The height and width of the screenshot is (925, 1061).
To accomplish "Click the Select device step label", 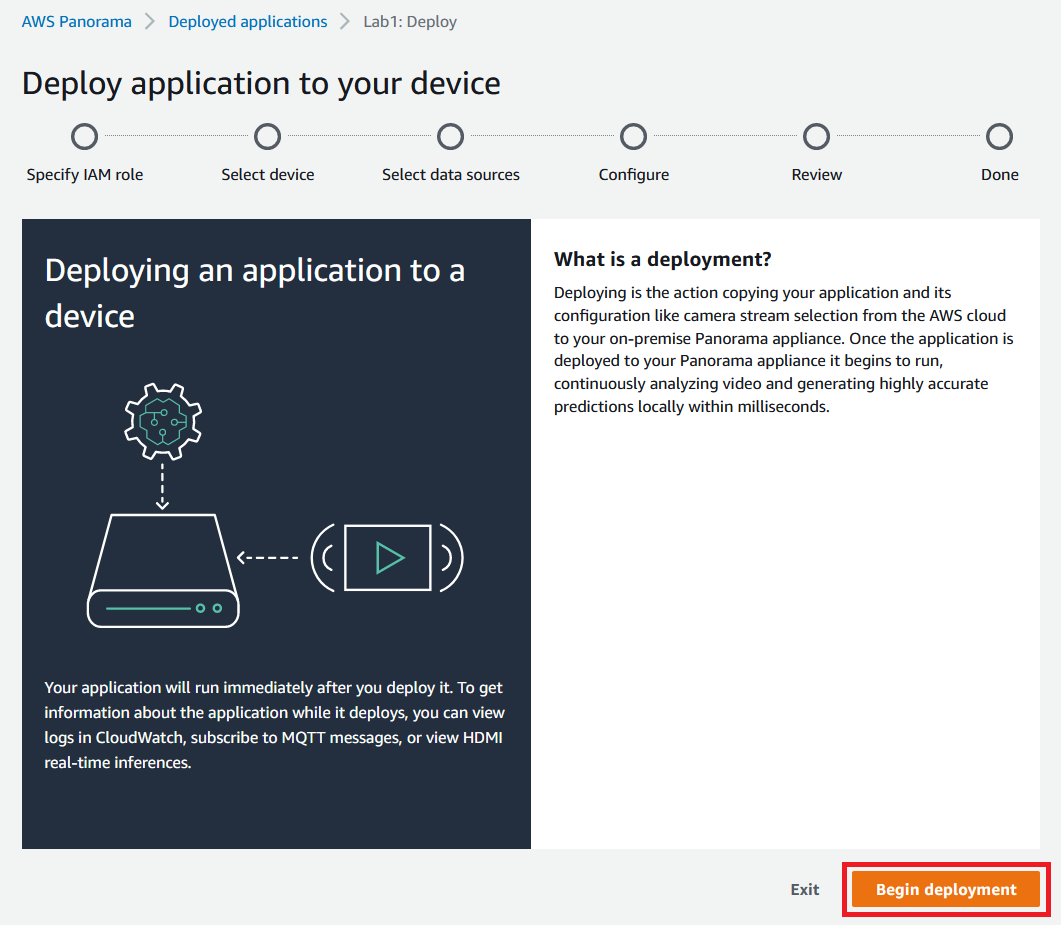I will (268, 175).
